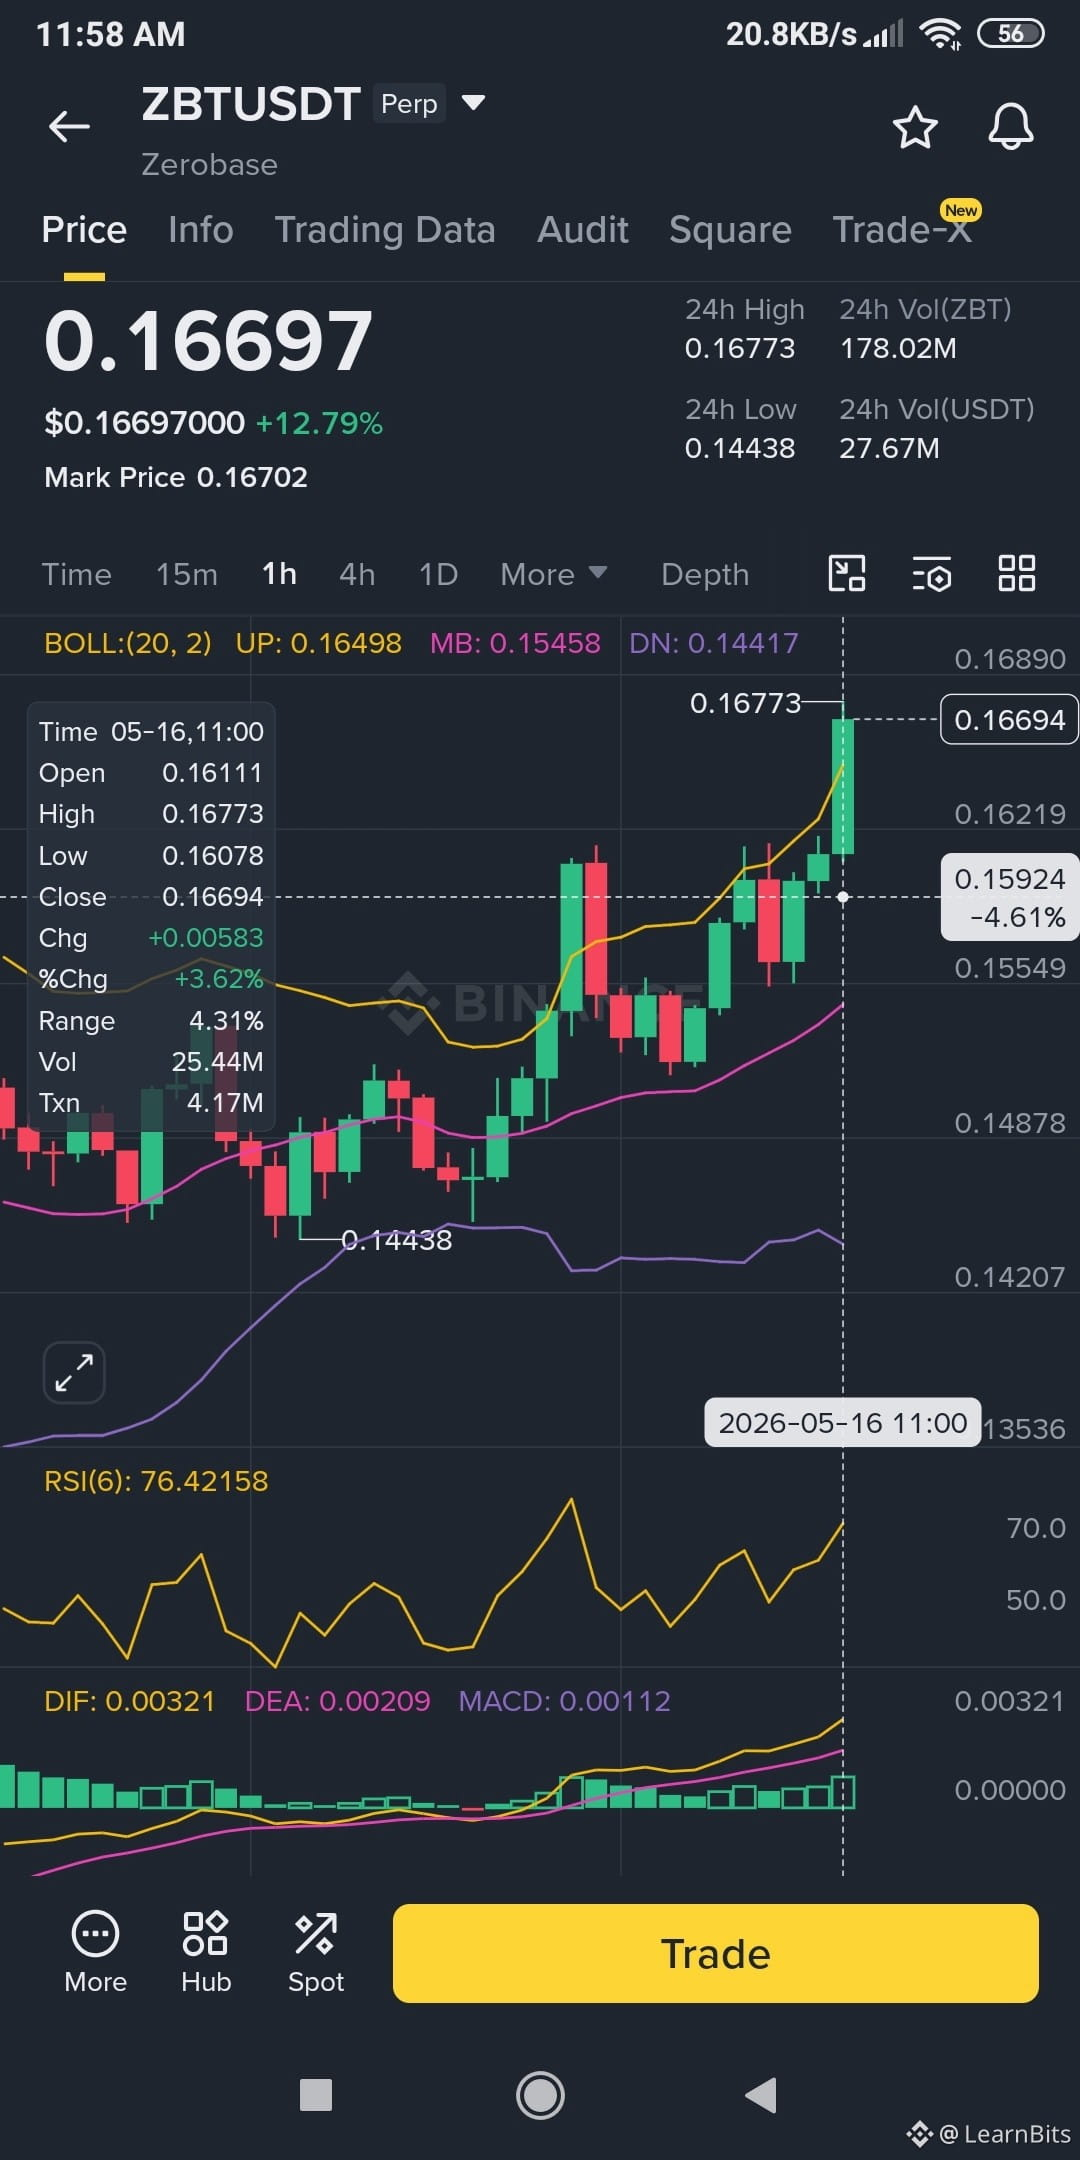Tap the Perp contract type badge
Image resolution: width=1080 pixels, height=2160 pixels.
(409, 103)
